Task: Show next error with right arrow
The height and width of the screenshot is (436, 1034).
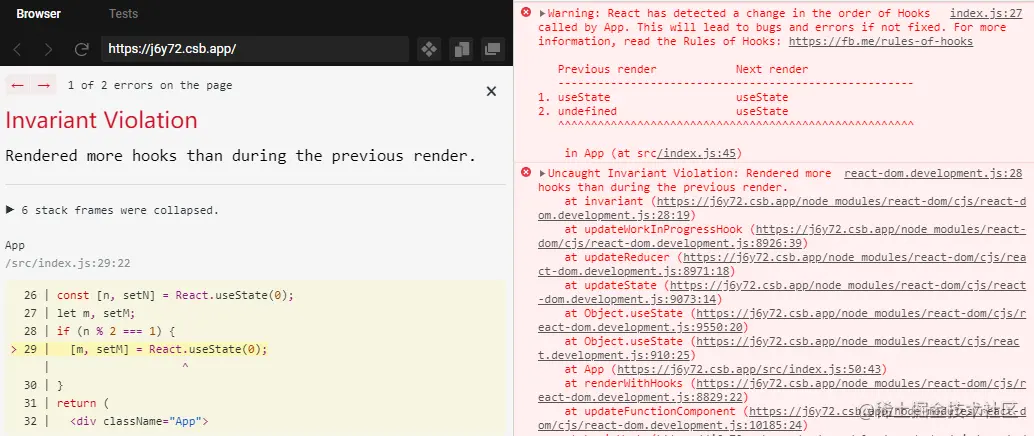Action: click(44, 85)
